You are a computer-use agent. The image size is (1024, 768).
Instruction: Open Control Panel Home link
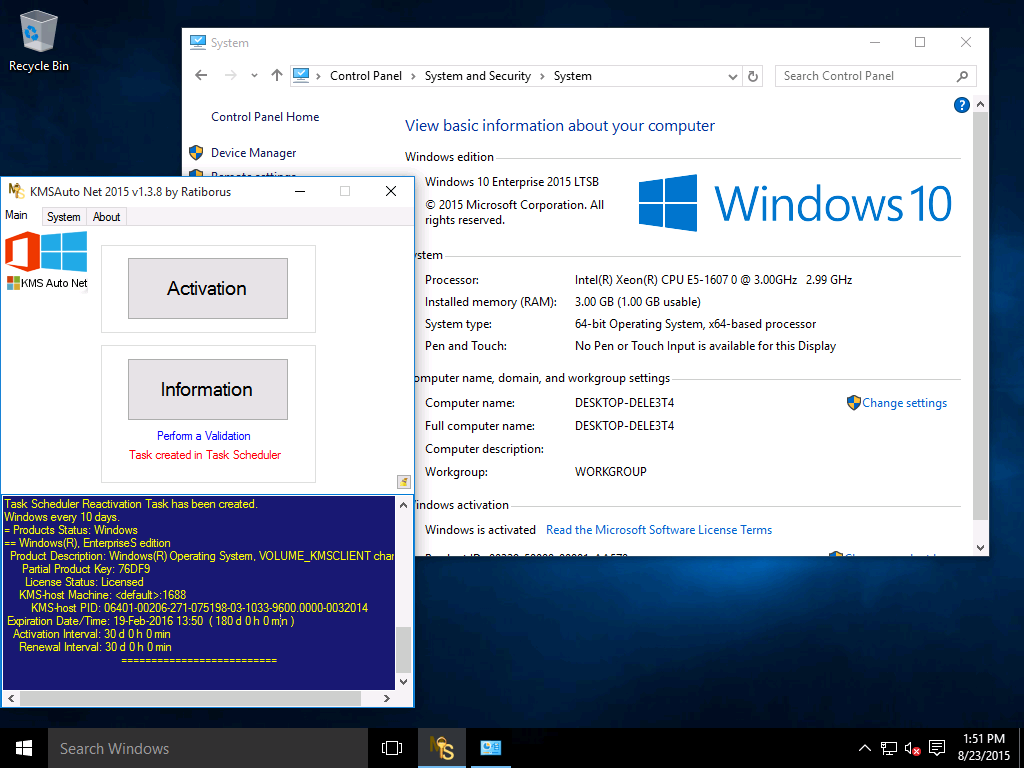(x=265, y=117)
